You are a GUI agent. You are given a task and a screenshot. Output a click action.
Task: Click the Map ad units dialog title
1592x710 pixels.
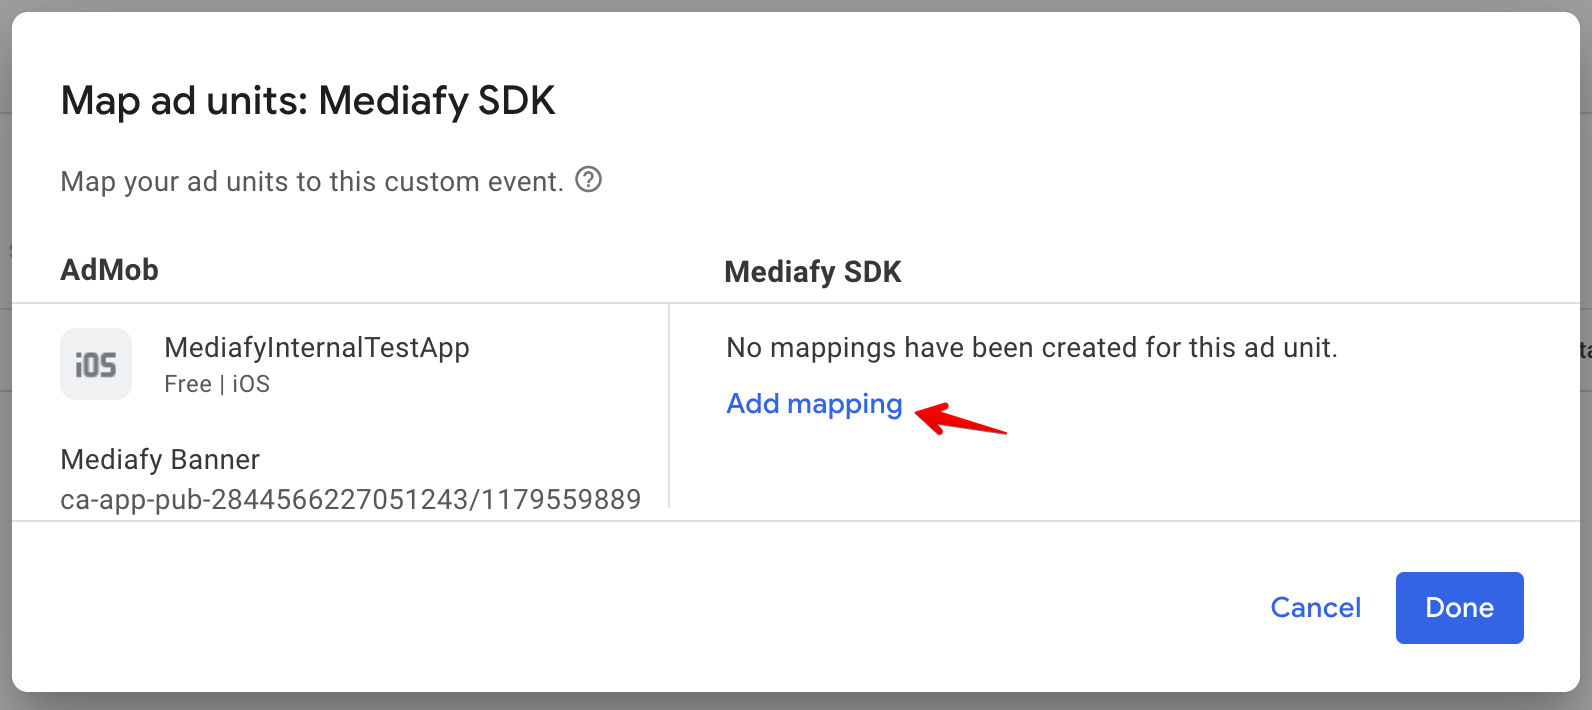307,101
